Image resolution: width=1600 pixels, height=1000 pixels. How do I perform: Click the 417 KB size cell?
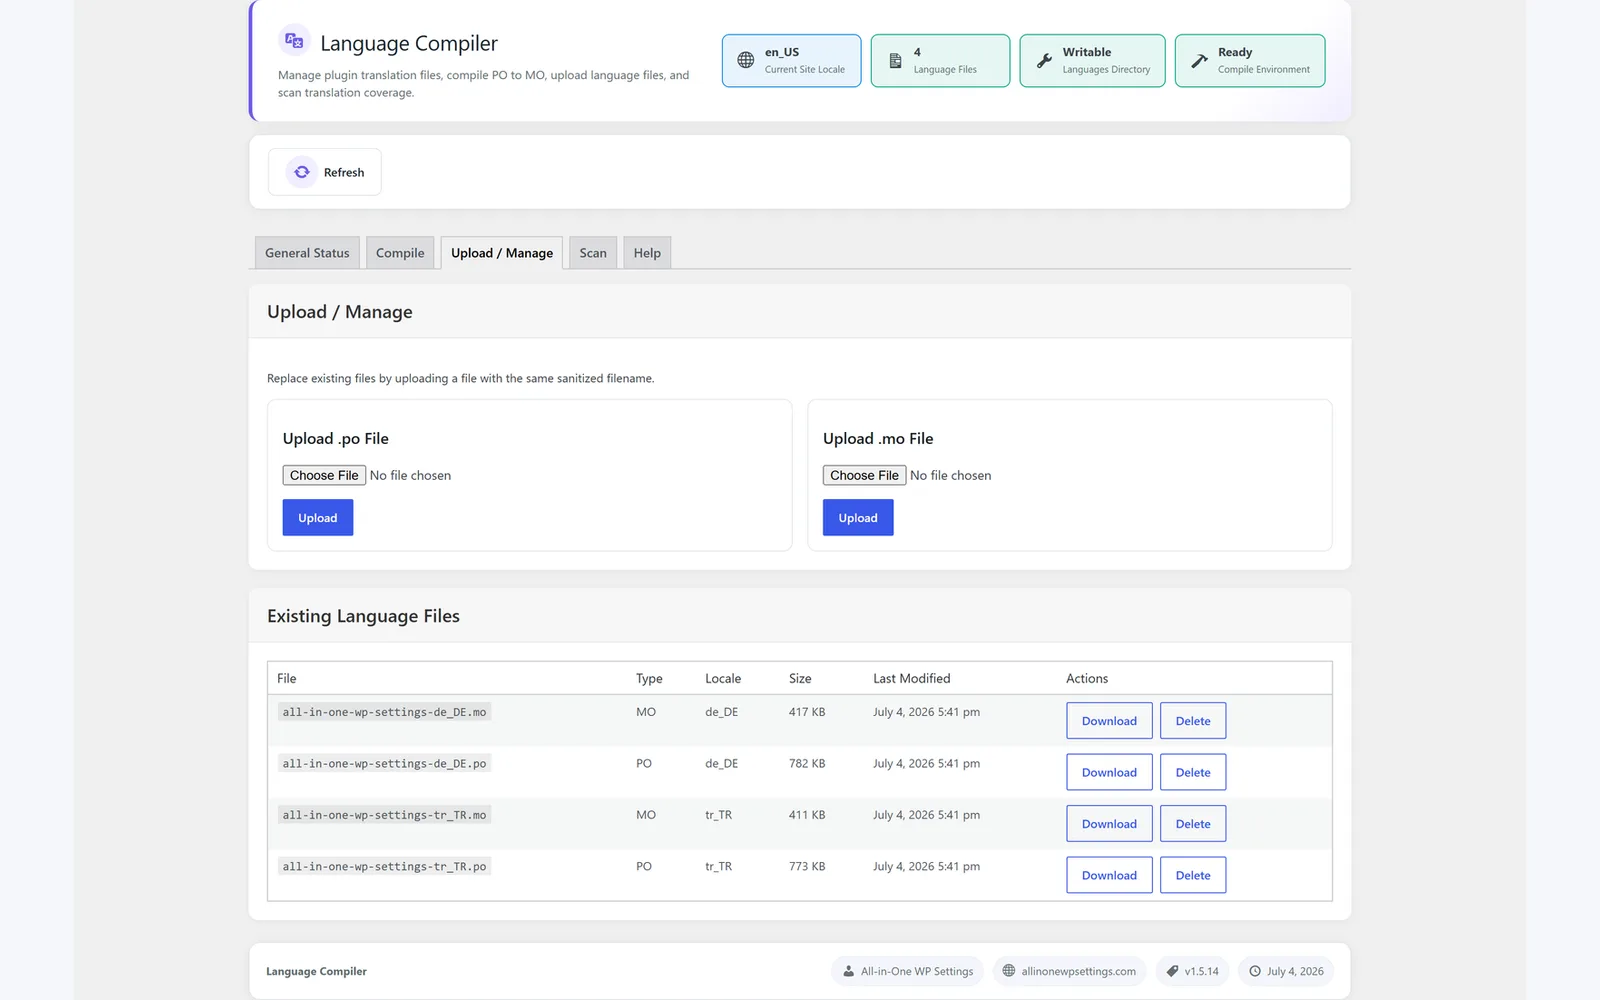click(x=807, y=712)
